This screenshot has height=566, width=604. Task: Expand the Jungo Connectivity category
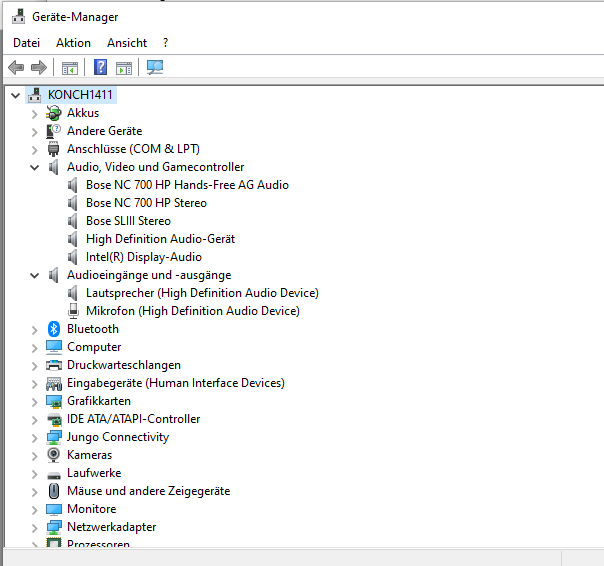[35, 438]
